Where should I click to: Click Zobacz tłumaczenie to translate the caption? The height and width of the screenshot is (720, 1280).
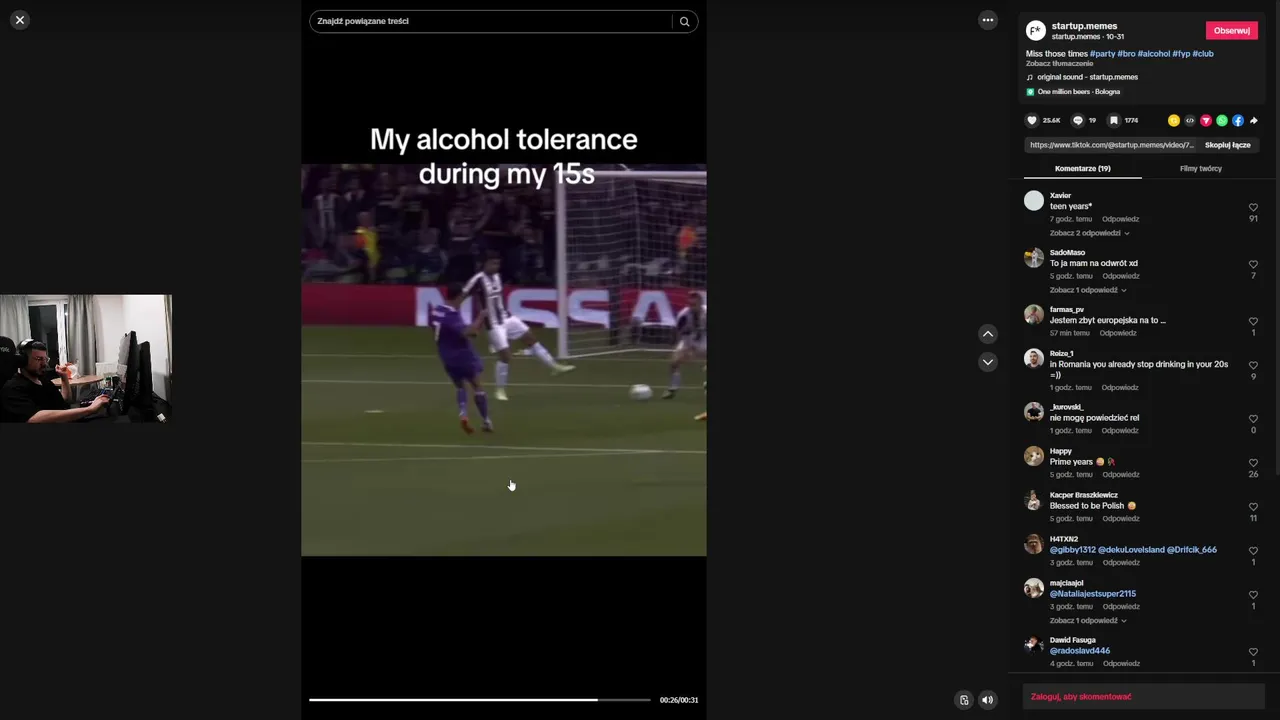(1059, 64)
